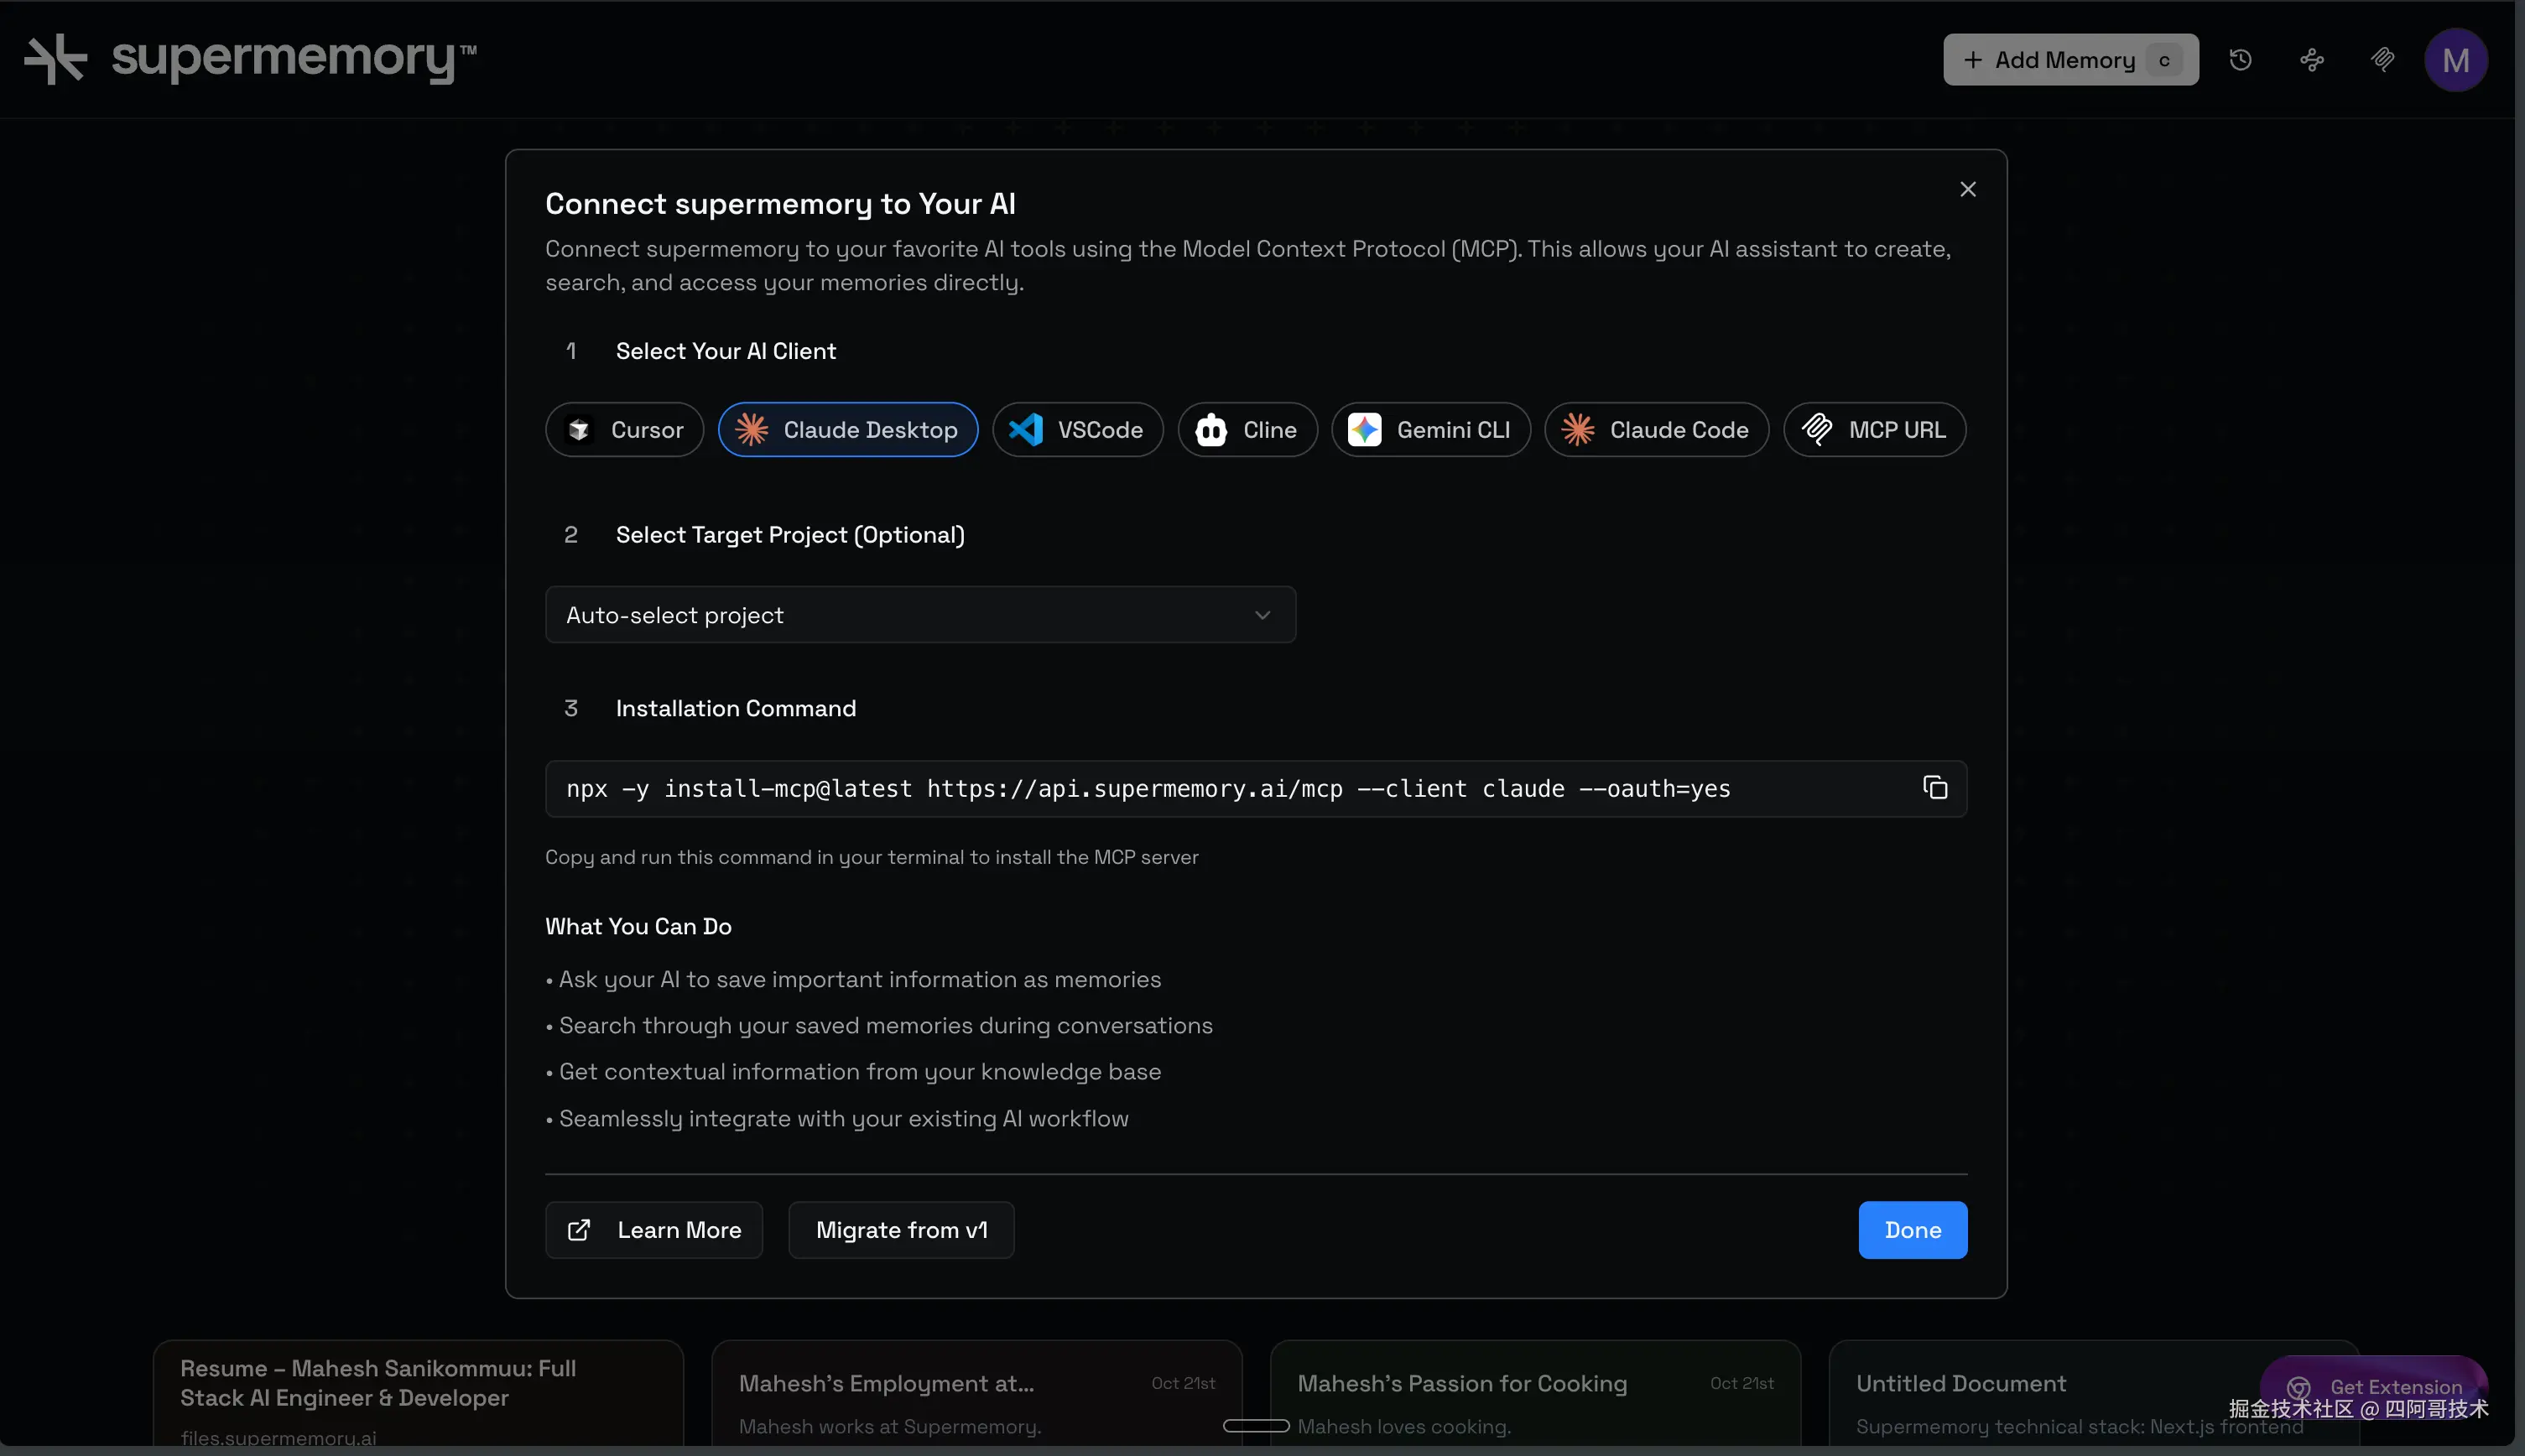The height and width of the screenshot is (1456, 2525).
Task: Open the Learn More link
Action: pos(654,1230)
